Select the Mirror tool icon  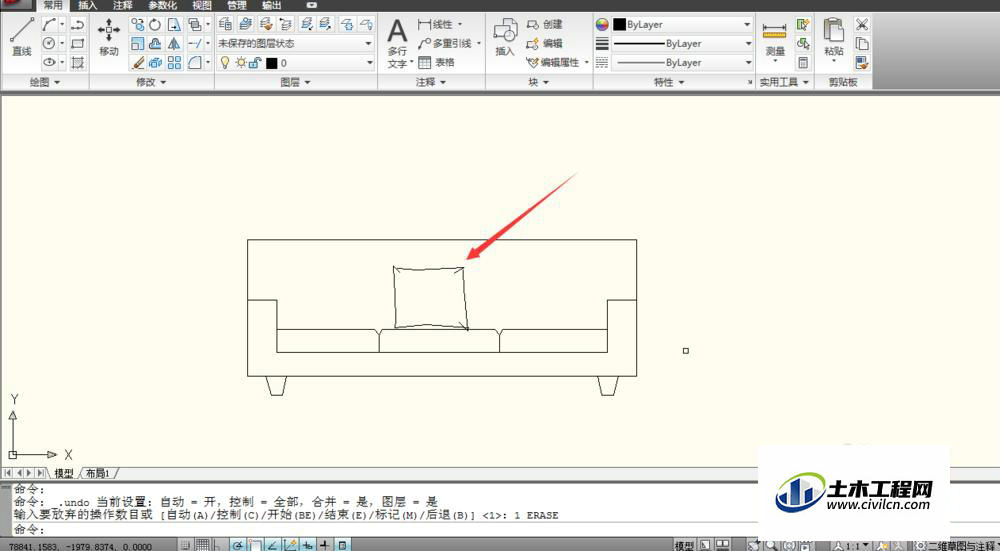click(x=173, y=43)
